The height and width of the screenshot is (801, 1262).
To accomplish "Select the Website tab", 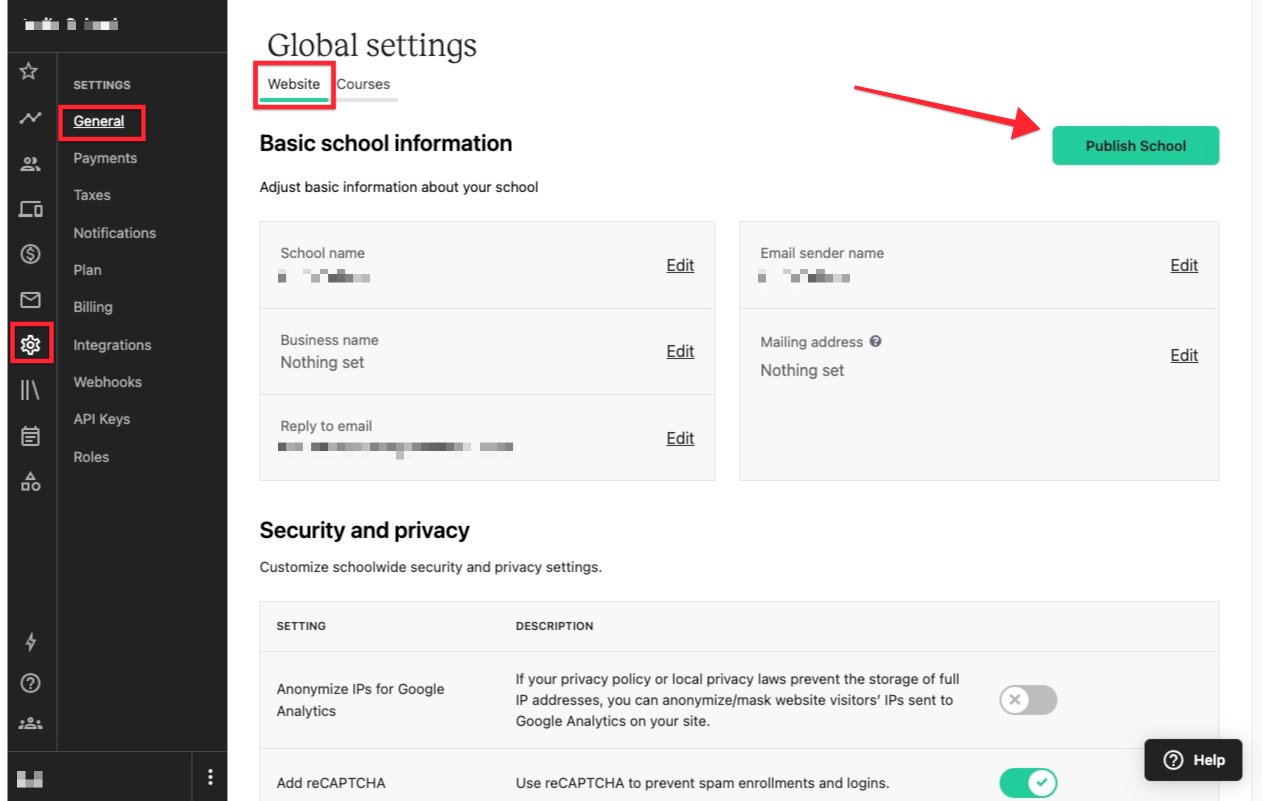I will (x=294, y=84).
